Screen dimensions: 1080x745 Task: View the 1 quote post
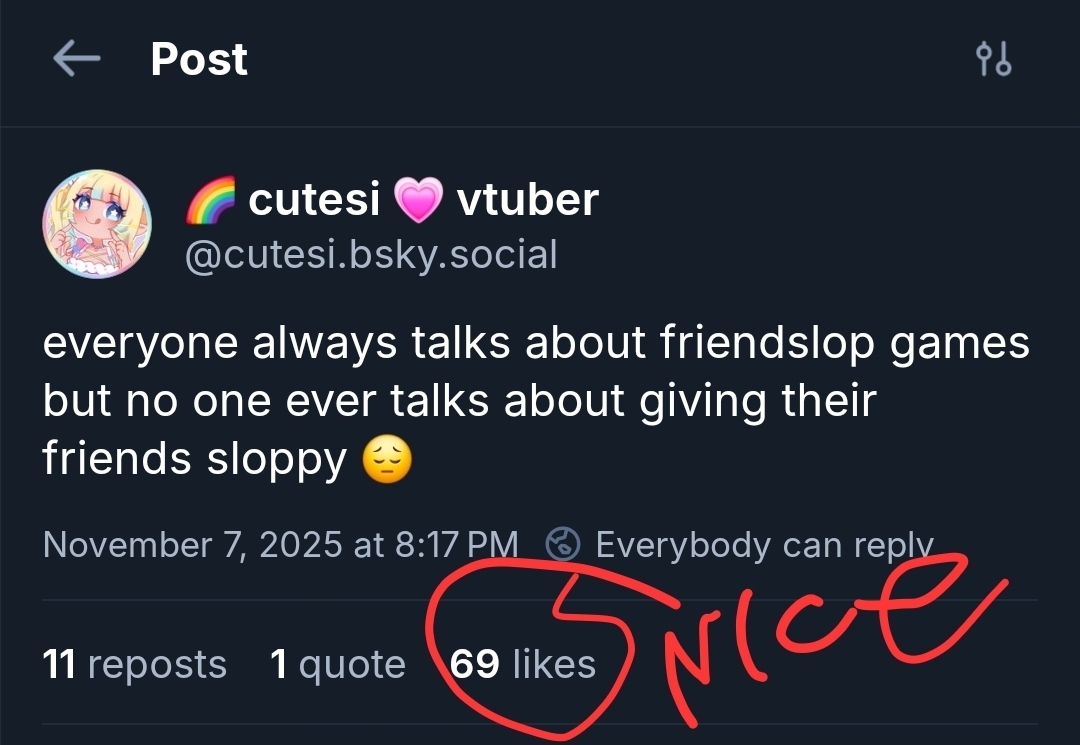coord(338,664)
